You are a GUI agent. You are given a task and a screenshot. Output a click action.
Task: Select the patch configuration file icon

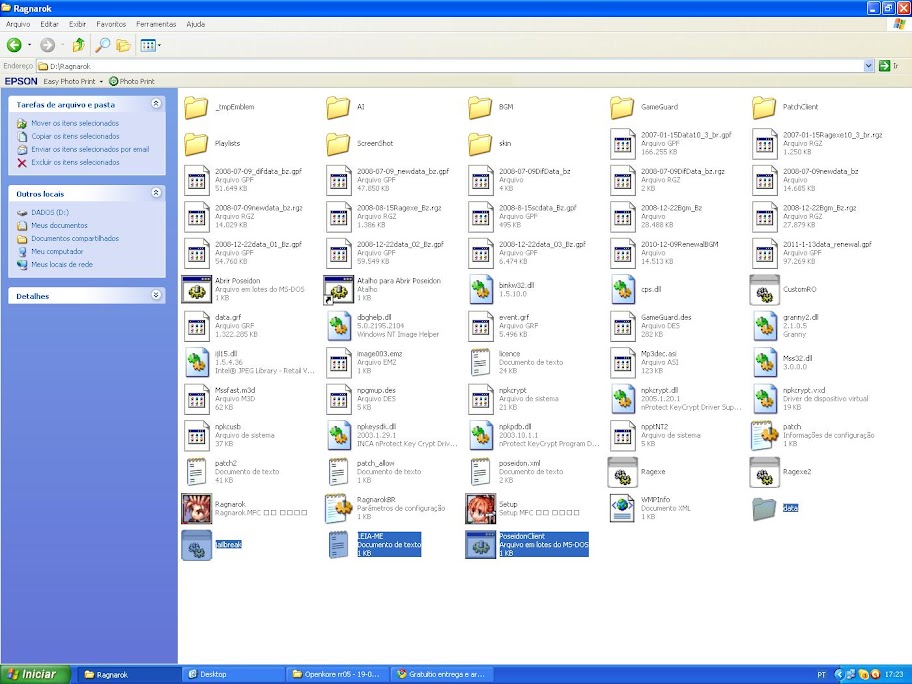(x=765, y=435)
